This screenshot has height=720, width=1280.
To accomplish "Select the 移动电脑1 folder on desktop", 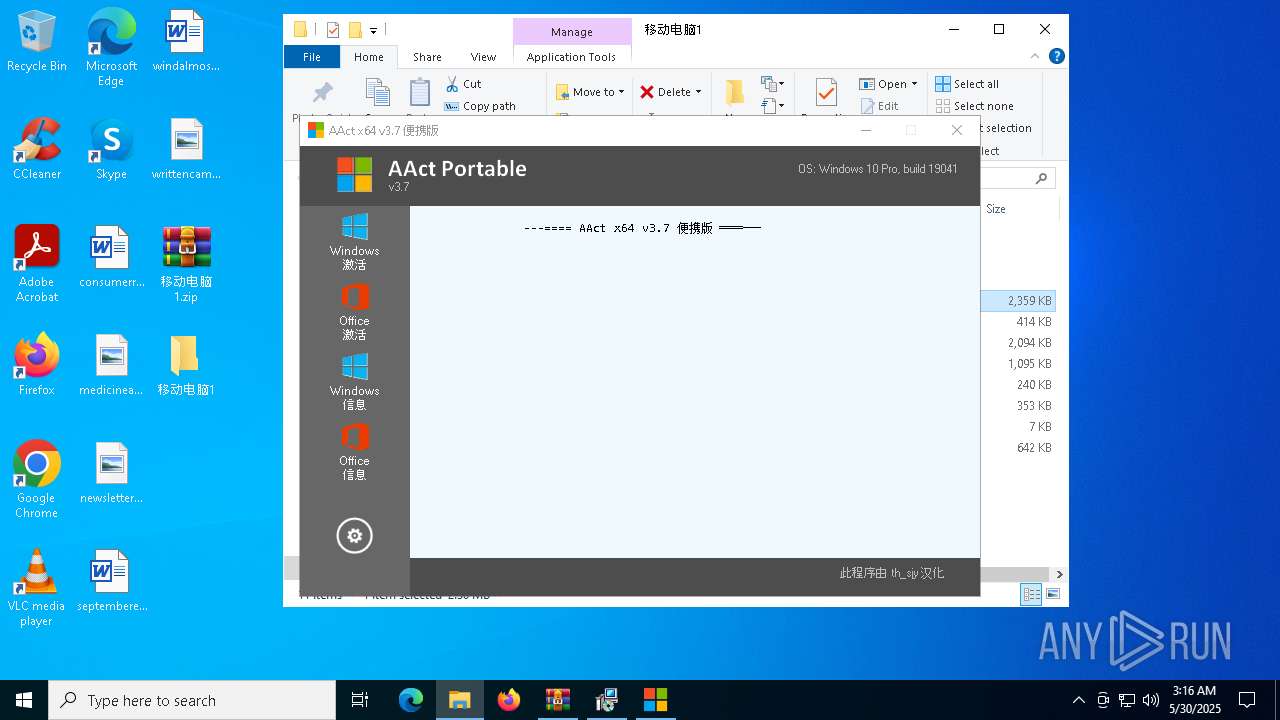I will point(186,366).
